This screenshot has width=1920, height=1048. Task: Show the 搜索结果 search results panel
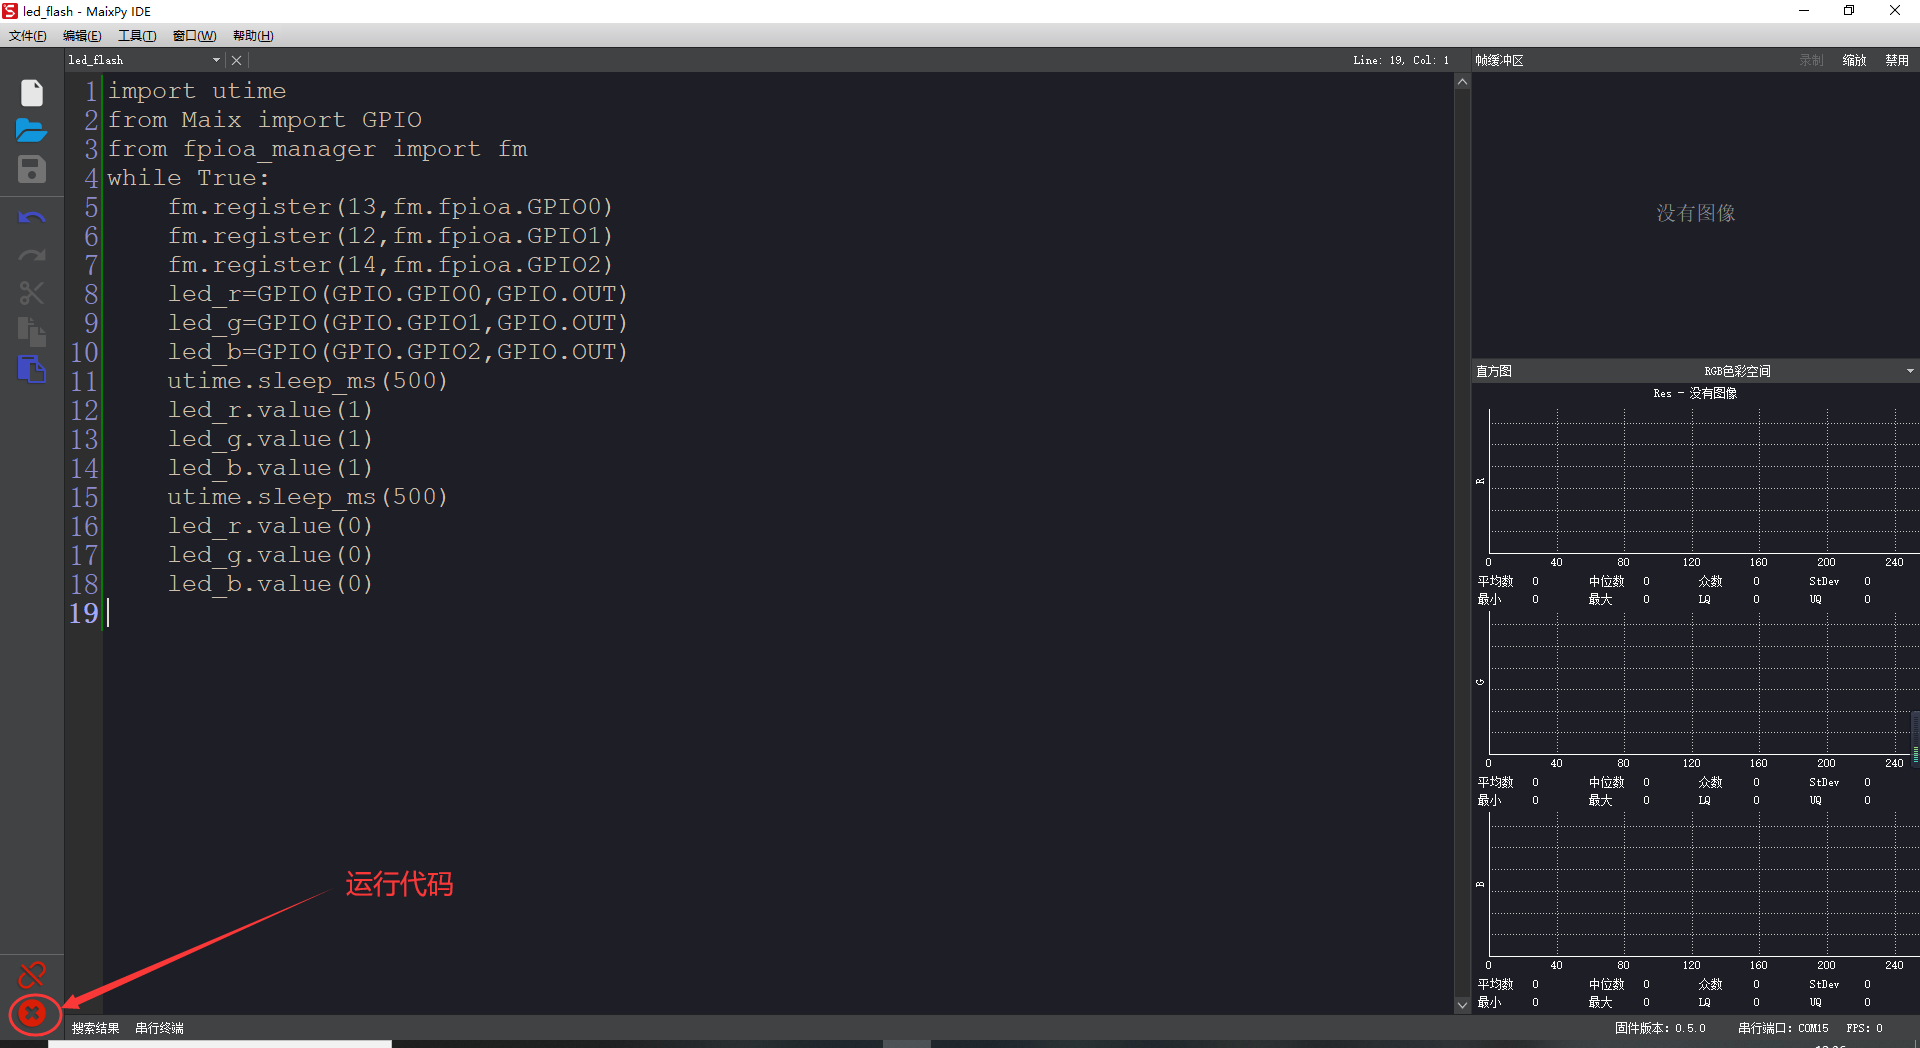[95, 1028]
